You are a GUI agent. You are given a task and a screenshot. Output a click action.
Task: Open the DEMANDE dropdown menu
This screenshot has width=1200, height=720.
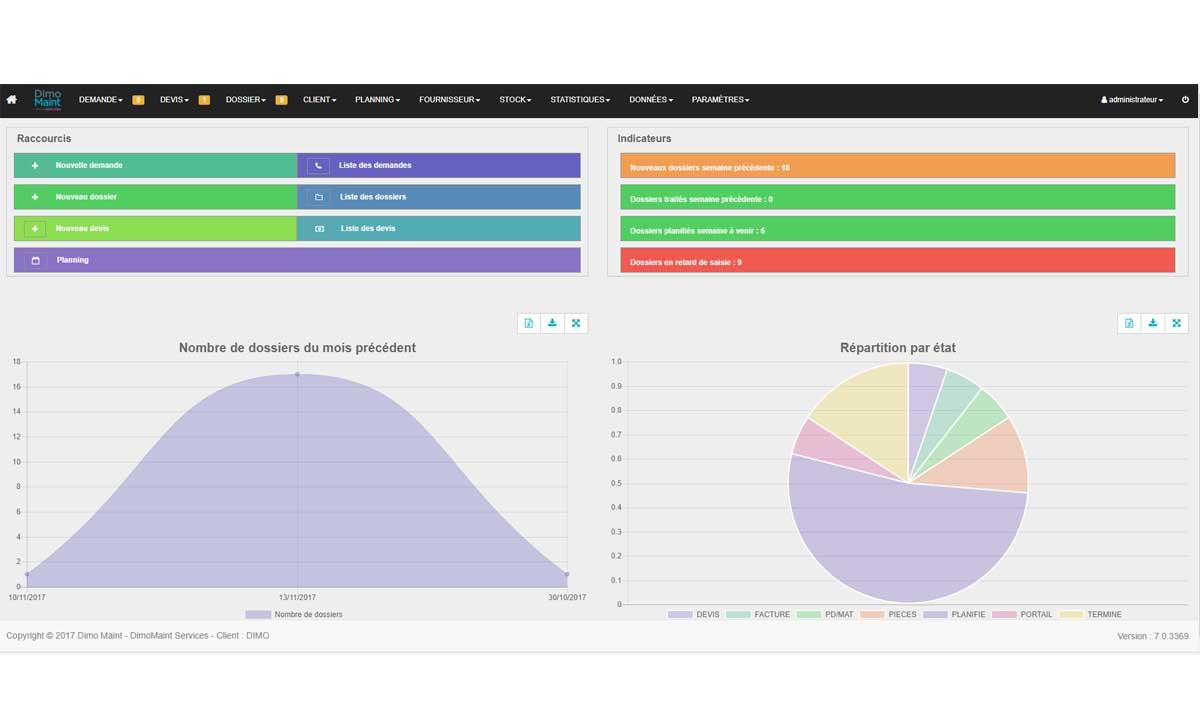(101, 100)
